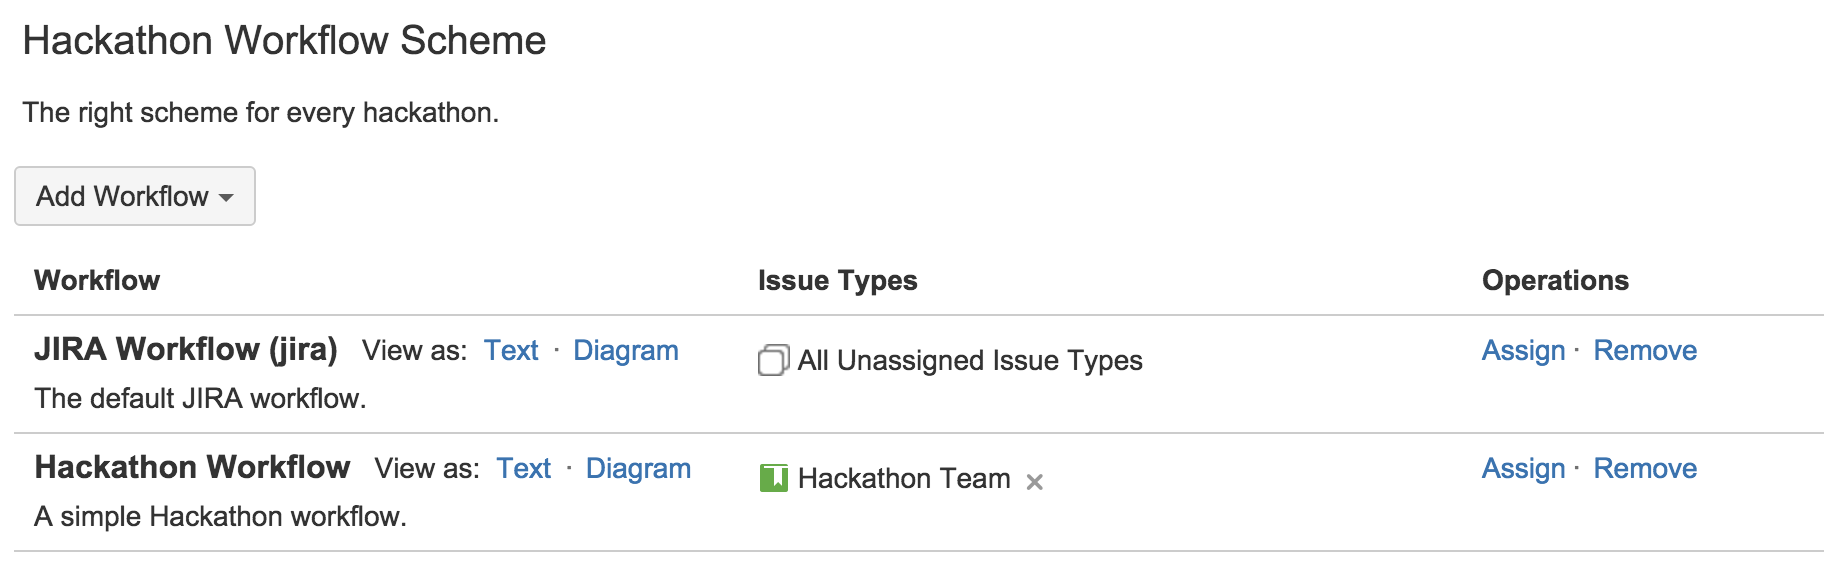Screen dimensions: 1848x576
Task: Expand Add Workflow options
Action: 134,196
